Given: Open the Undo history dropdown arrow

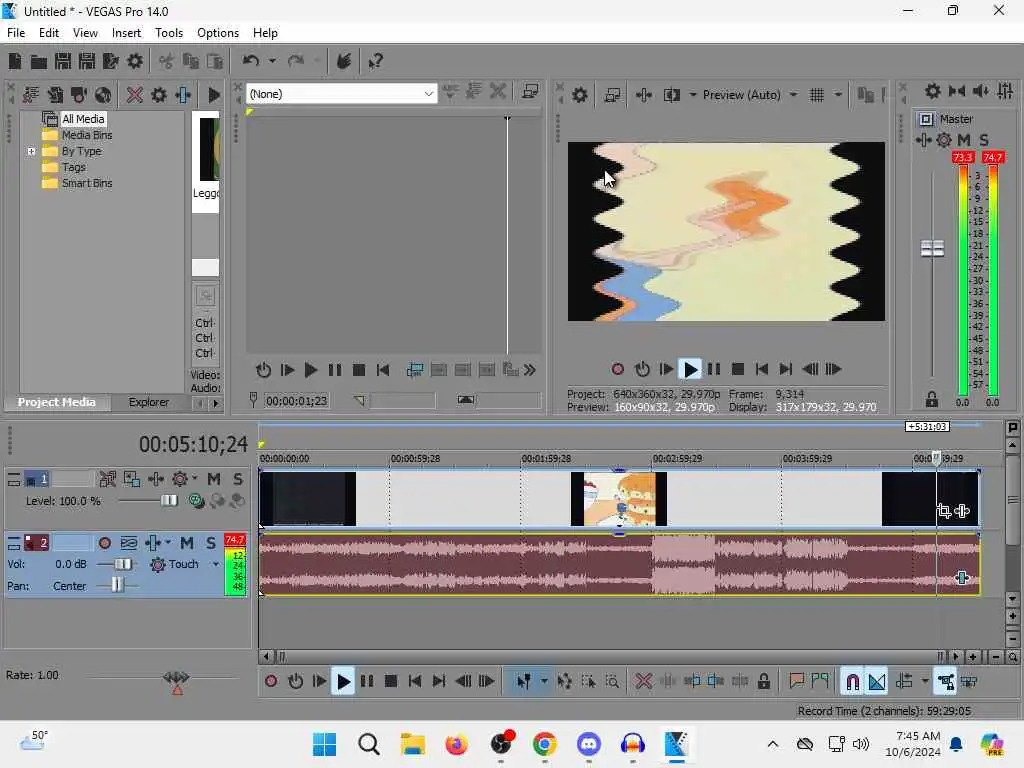Looking at the screenshot, I should [x=272, y=61].
